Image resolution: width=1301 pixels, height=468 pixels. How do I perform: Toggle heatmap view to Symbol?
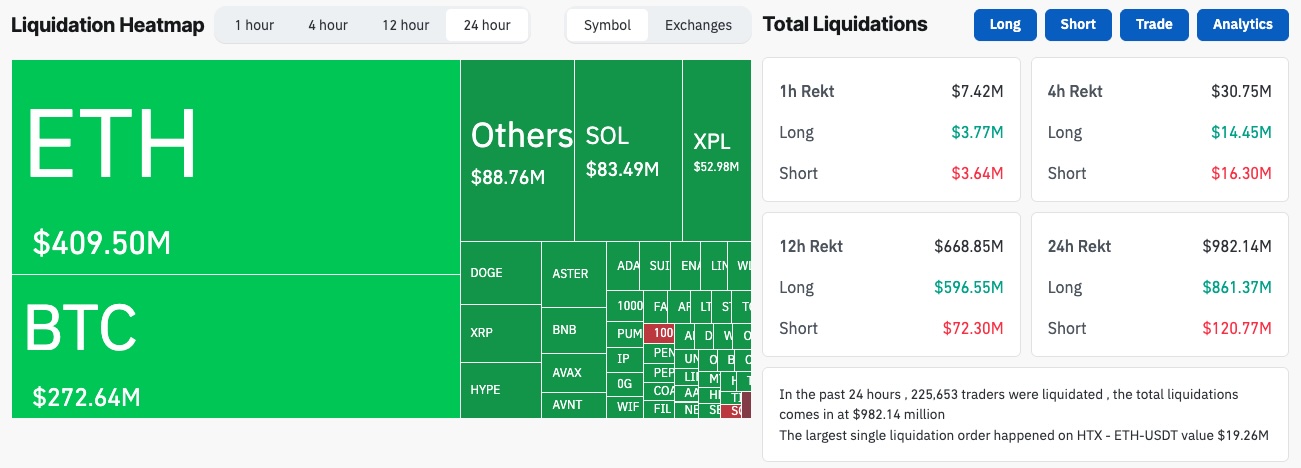(x=607, y=25)
